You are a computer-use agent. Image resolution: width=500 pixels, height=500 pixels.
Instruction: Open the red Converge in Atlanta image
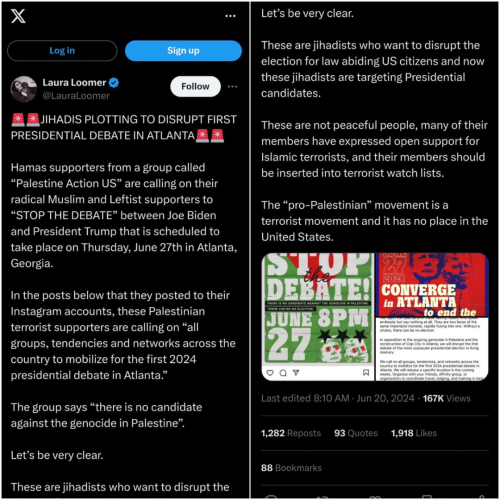pyautogui.click(x=432, y=317)
